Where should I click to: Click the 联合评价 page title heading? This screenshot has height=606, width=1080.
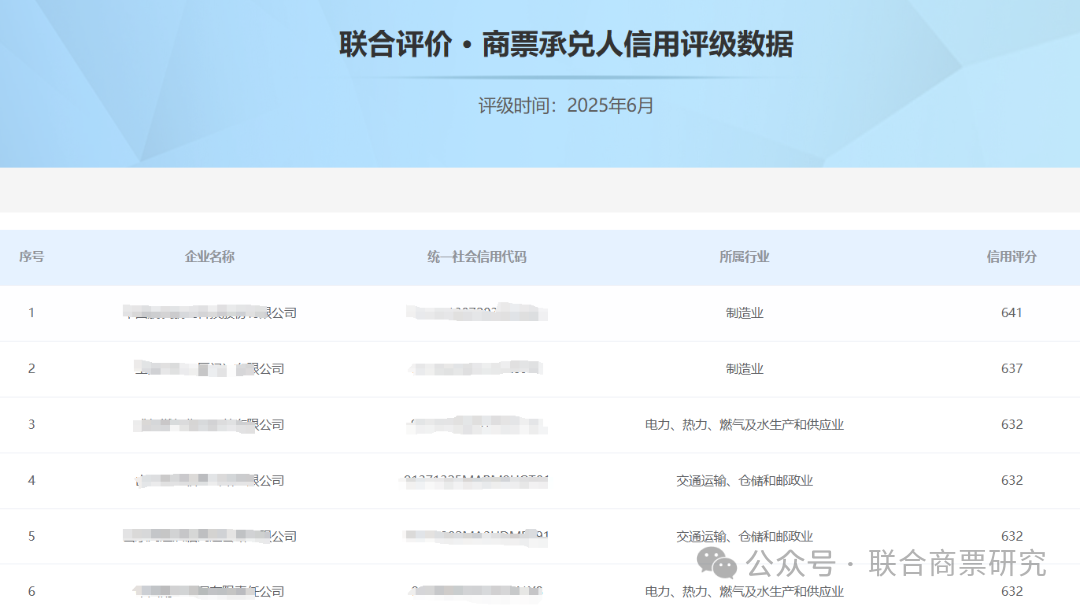(566, 45)
